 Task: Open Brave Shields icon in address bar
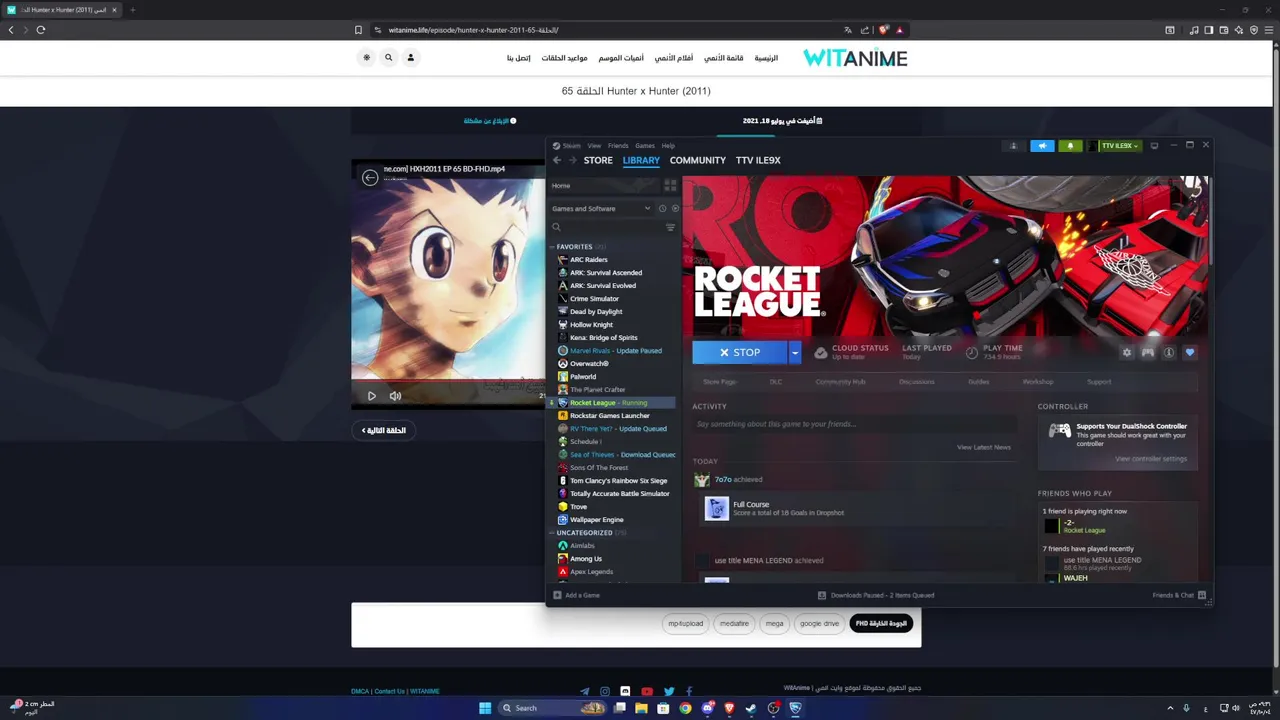[x=884, y=30]
